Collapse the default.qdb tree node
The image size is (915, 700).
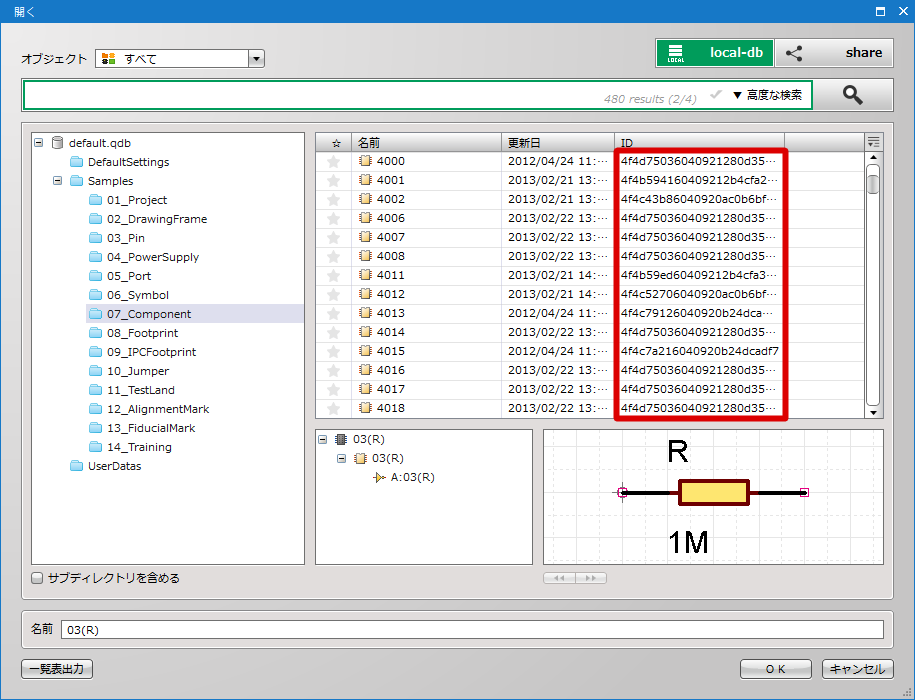(39, 142)
